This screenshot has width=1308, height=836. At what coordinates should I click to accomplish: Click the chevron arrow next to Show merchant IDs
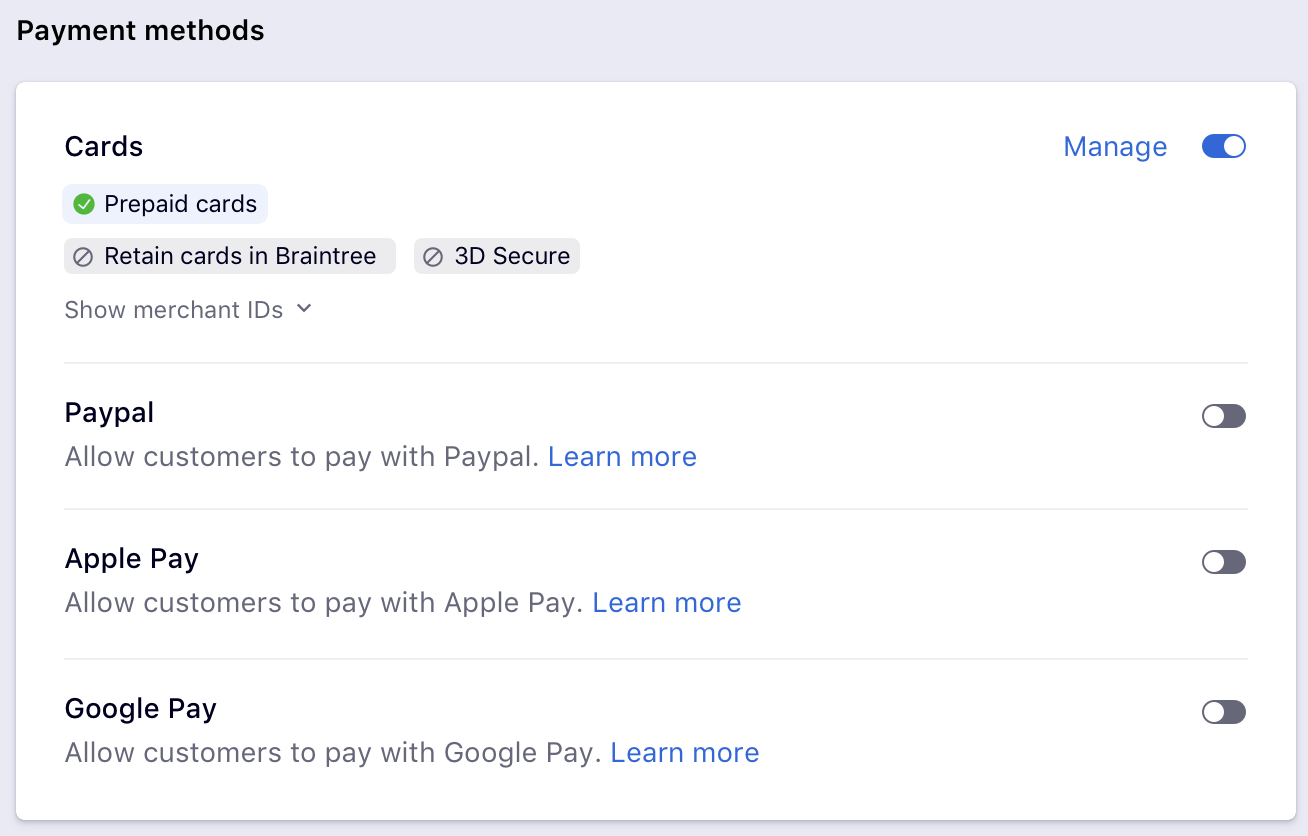(x=304, y=309)
